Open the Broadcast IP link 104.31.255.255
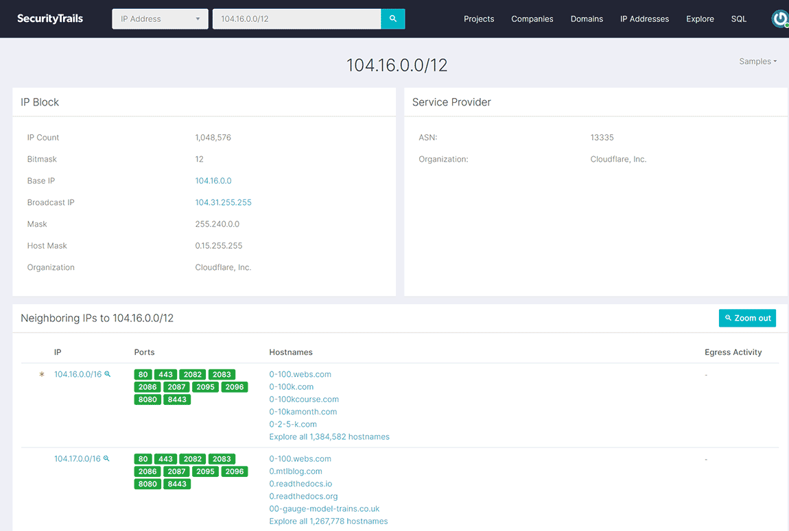Image resolution: width=789 pixels, height=531 pixels. (223, 202)
